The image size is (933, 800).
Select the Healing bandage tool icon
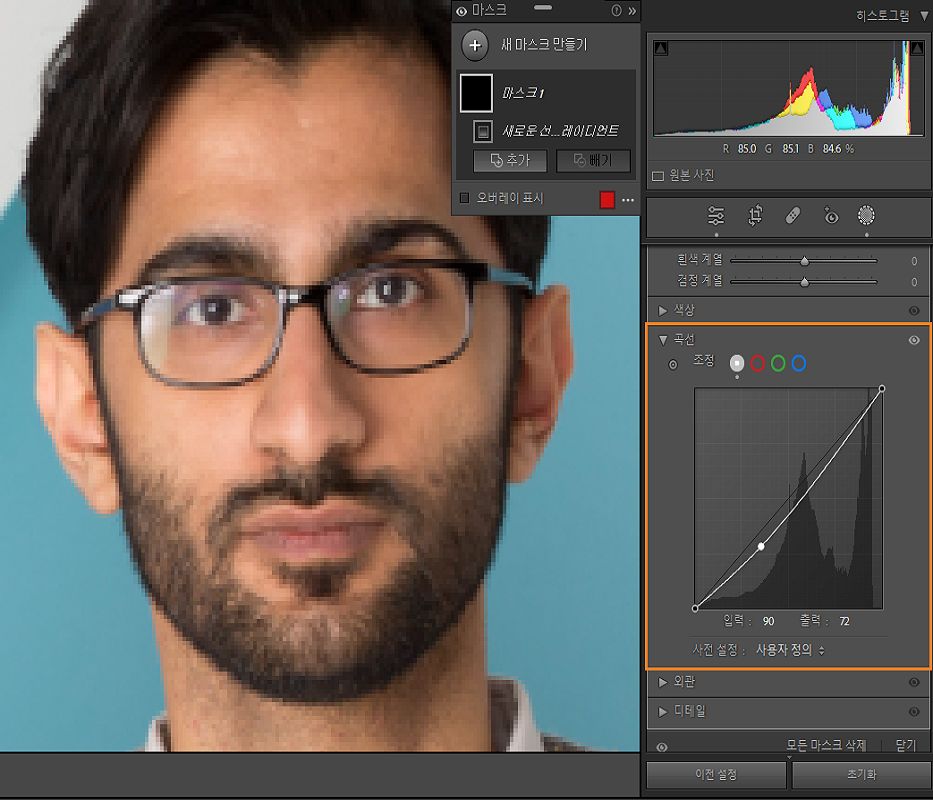[793, 215]
